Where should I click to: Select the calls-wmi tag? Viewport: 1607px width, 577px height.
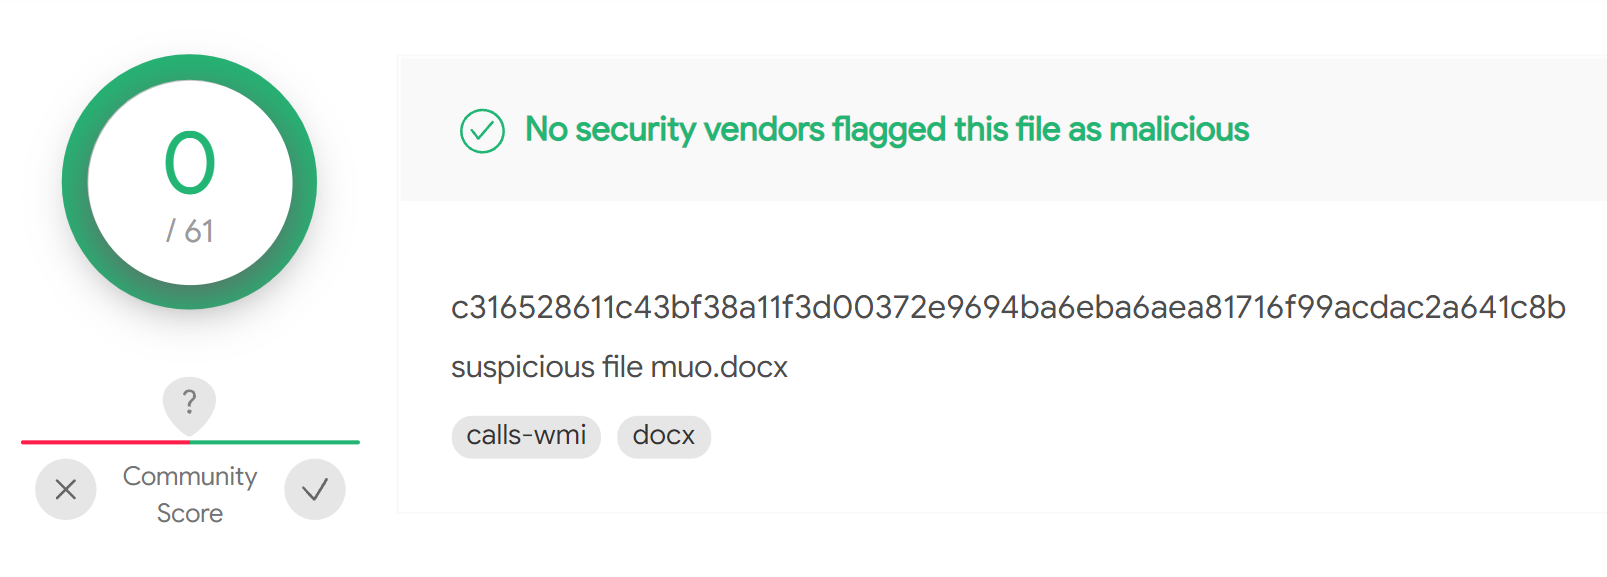tap(526, 436)
